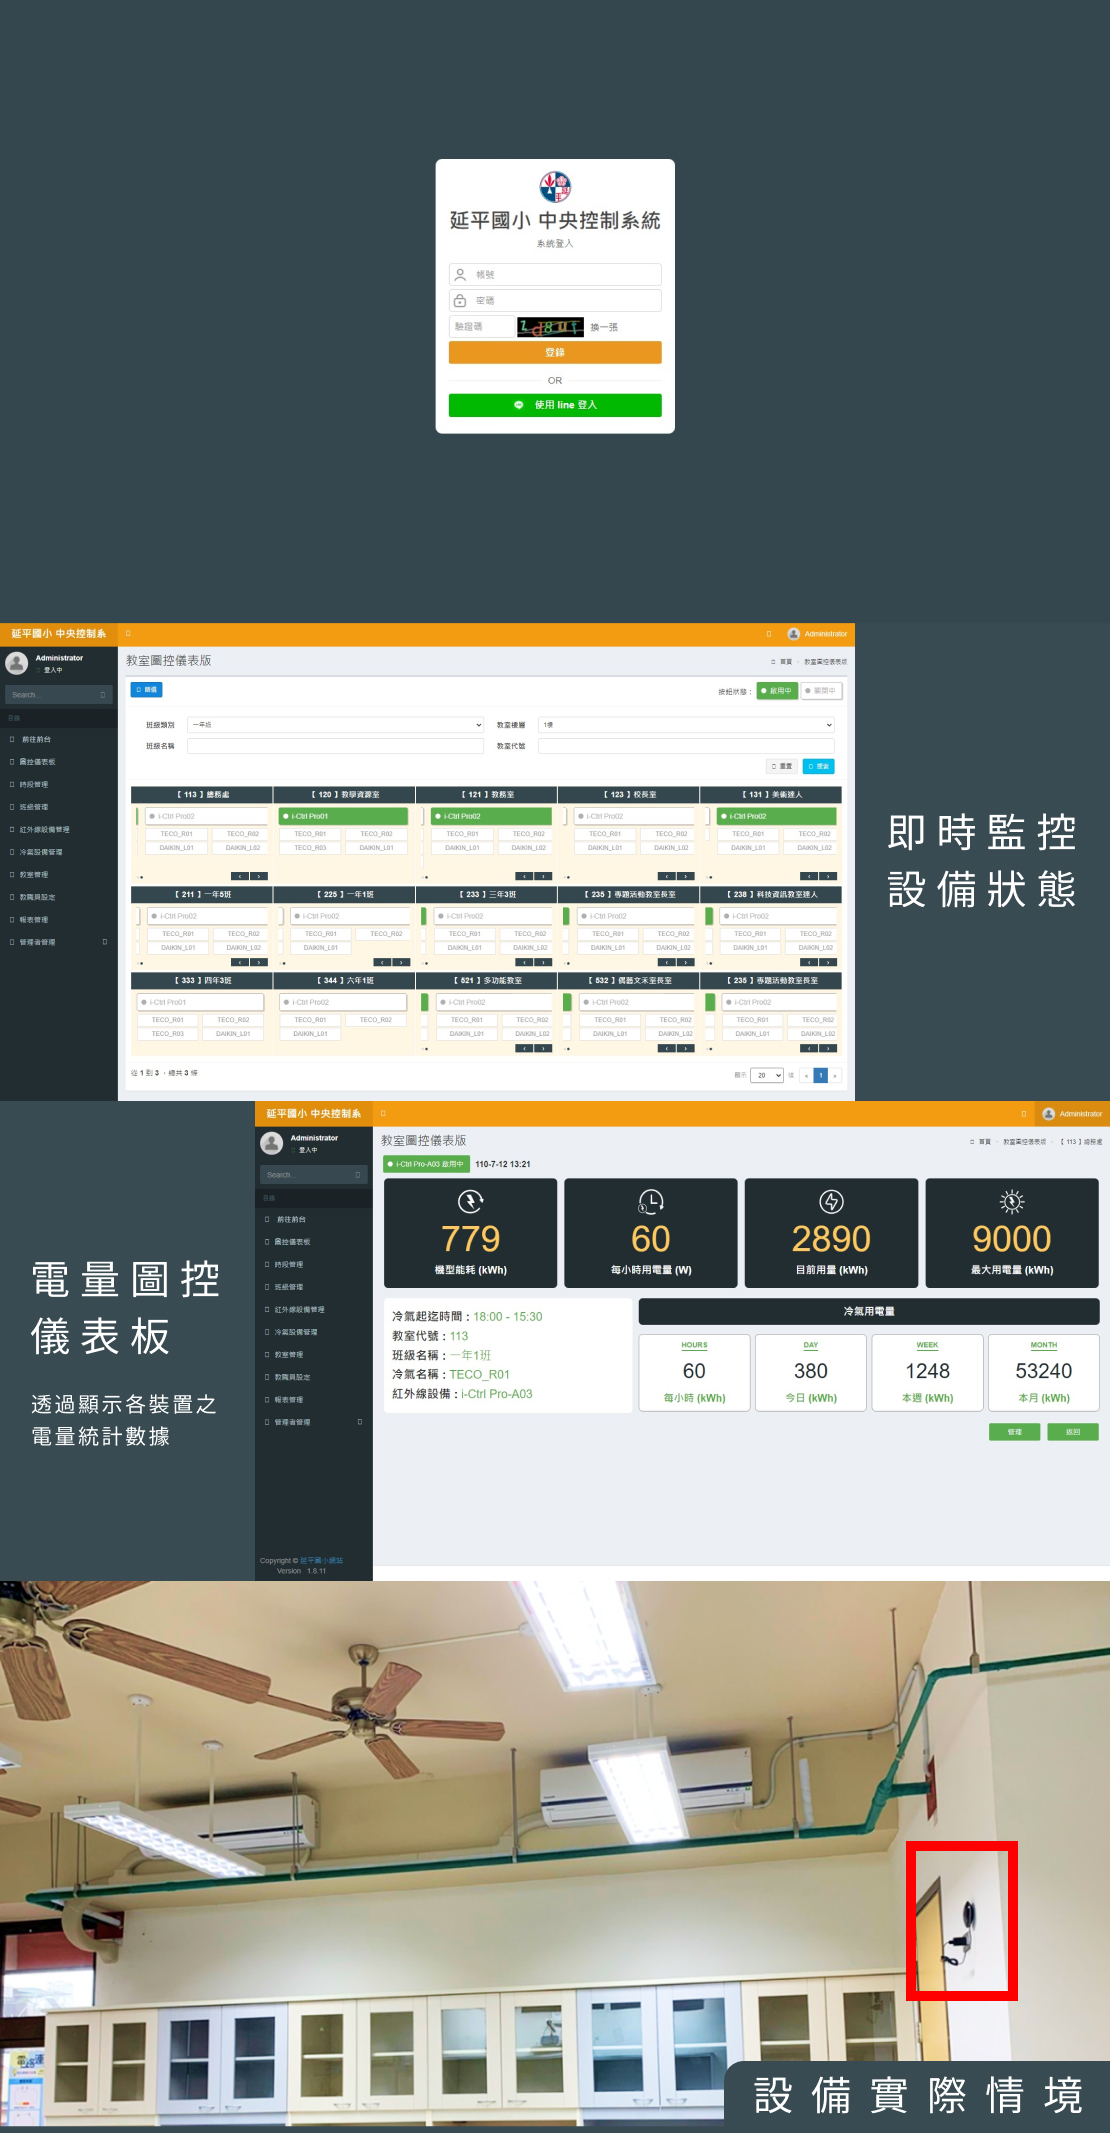The image size is (1110, 2133).
Task: Click the 班級名稱 input field
Action: (336, 746)
